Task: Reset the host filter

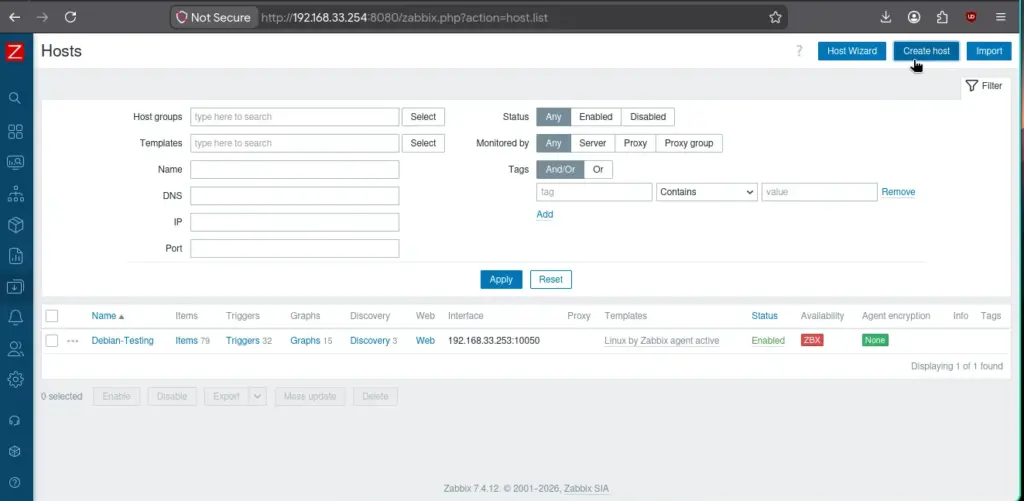Action: coord(551,280)
